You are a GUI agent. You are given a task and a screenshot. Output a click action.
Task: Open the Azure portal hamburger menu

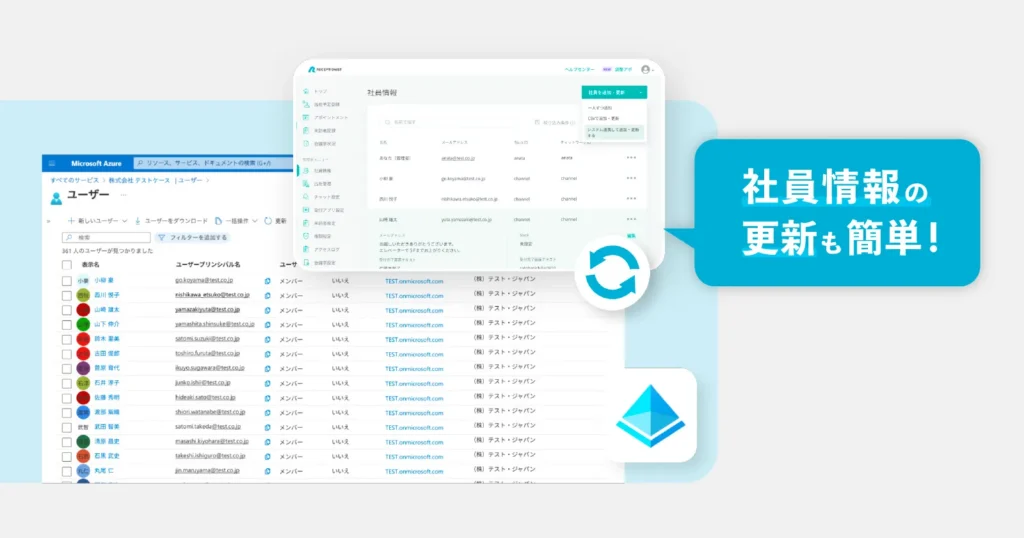click(x=52, y=163)
